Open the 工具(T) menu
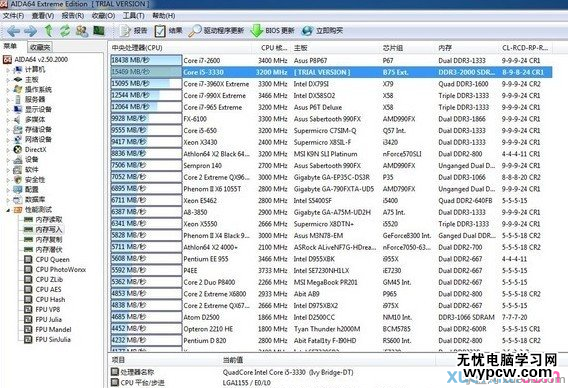Image resolution: width=568 pixels, height=388 pixels. pos(133,16)
